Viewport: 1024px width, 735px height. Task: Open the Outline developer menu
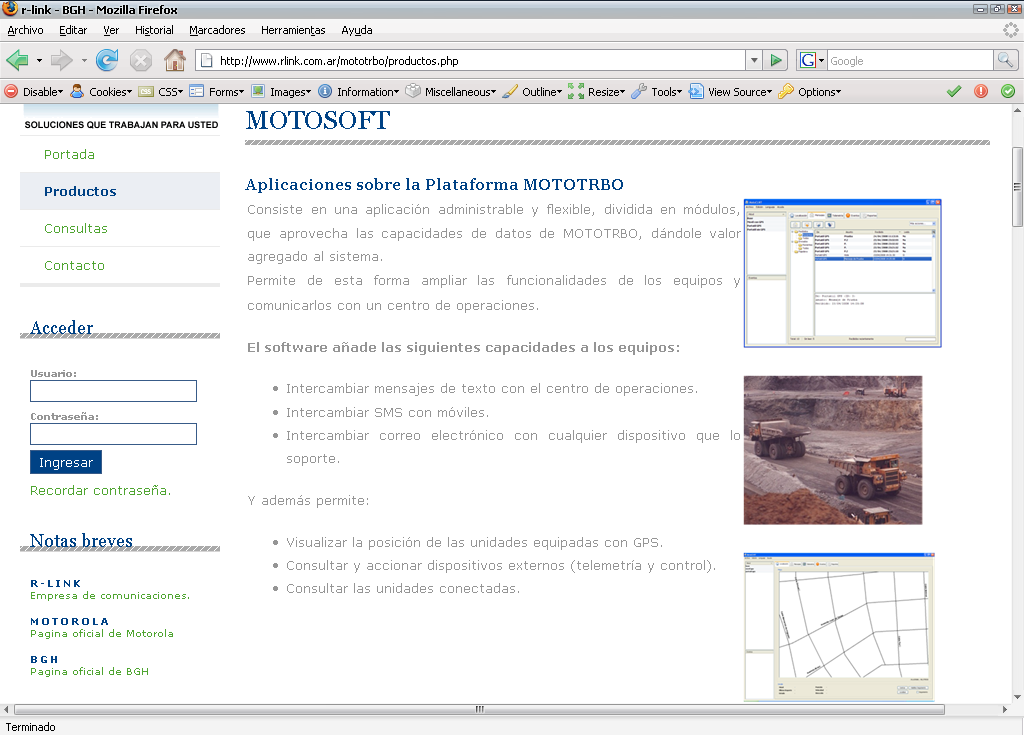tap(532, 91)
